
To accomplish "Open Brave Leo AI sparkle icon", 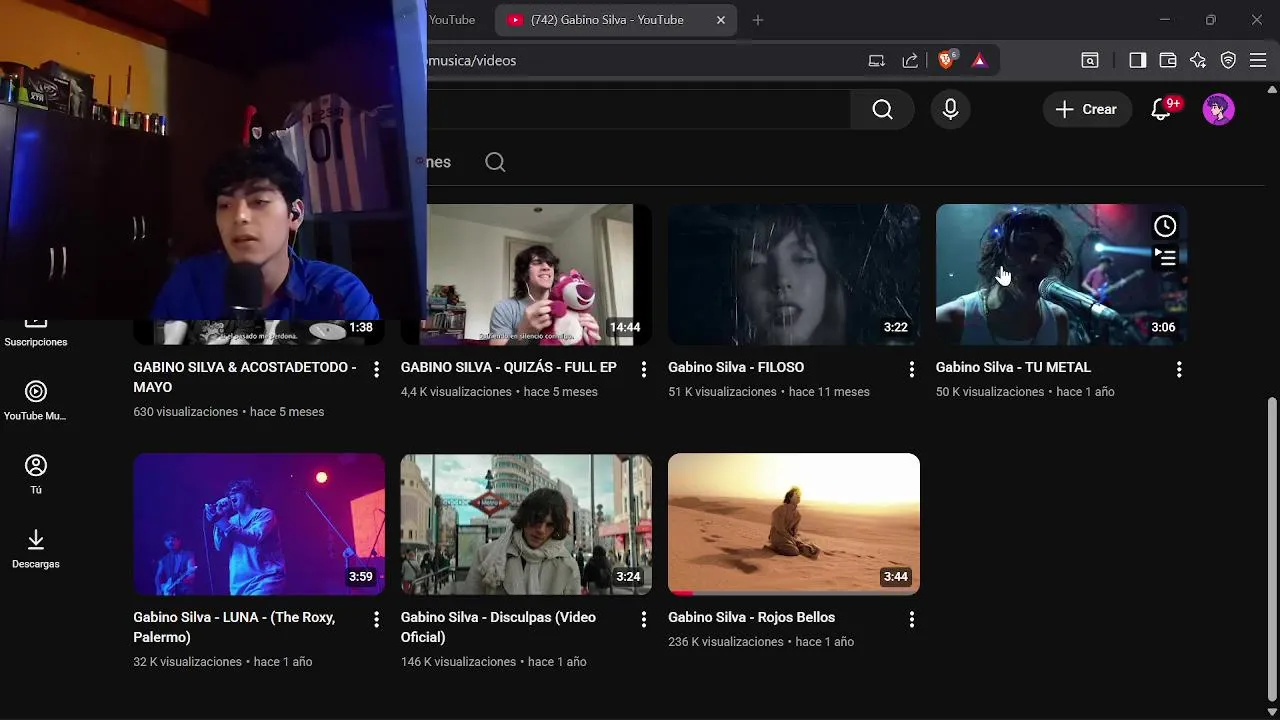I will point(1198,61).
